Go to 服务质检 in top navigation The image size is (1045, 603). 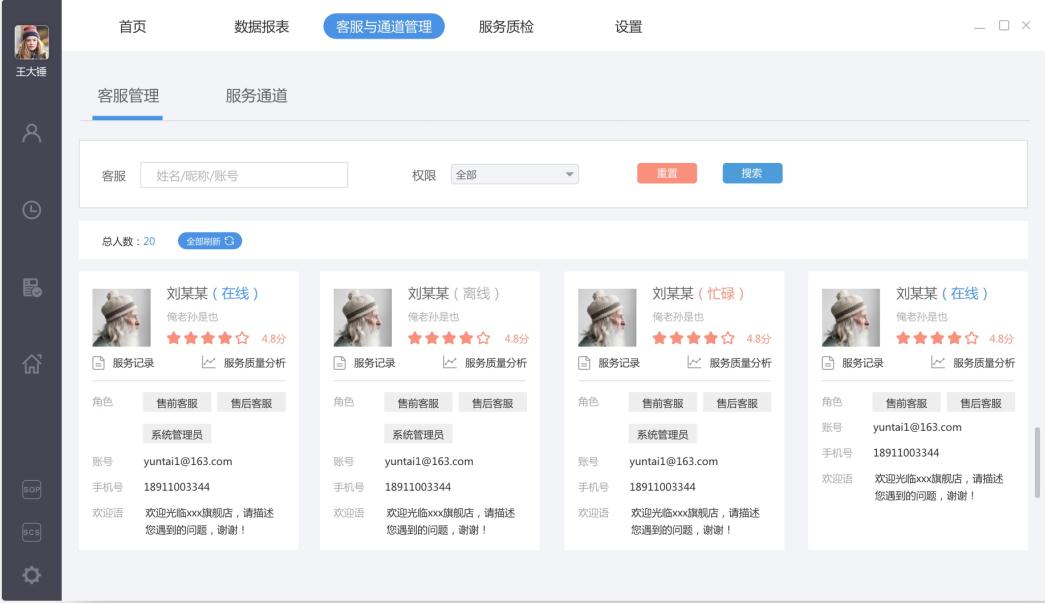(505, 27)
